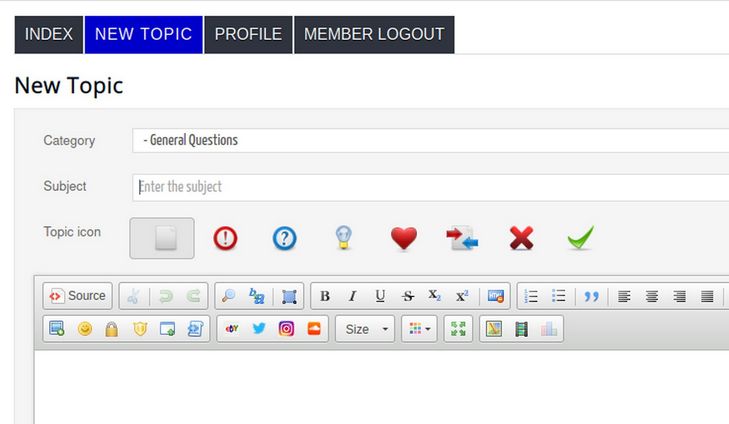Click the NEW TOPIC button
Viewport: 729px width, 424px height.
click(143, 34)
